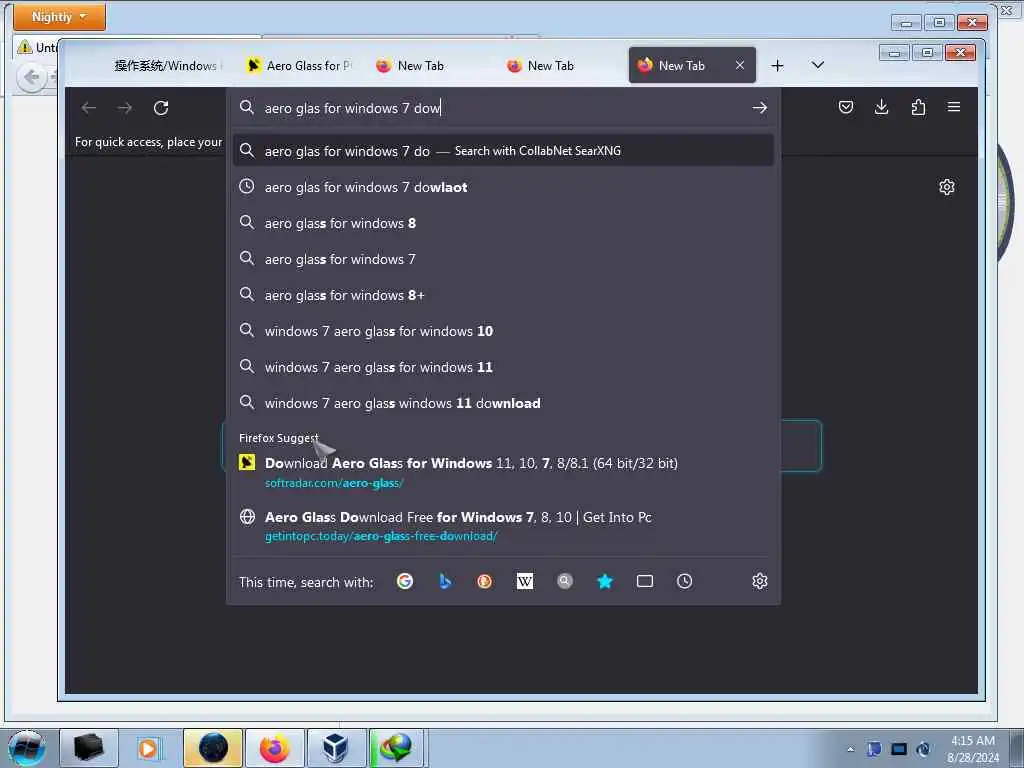Open the Firefox hamburger application menu
The height and width of the screenshot is (768, 1024).
tap(954, 107)
